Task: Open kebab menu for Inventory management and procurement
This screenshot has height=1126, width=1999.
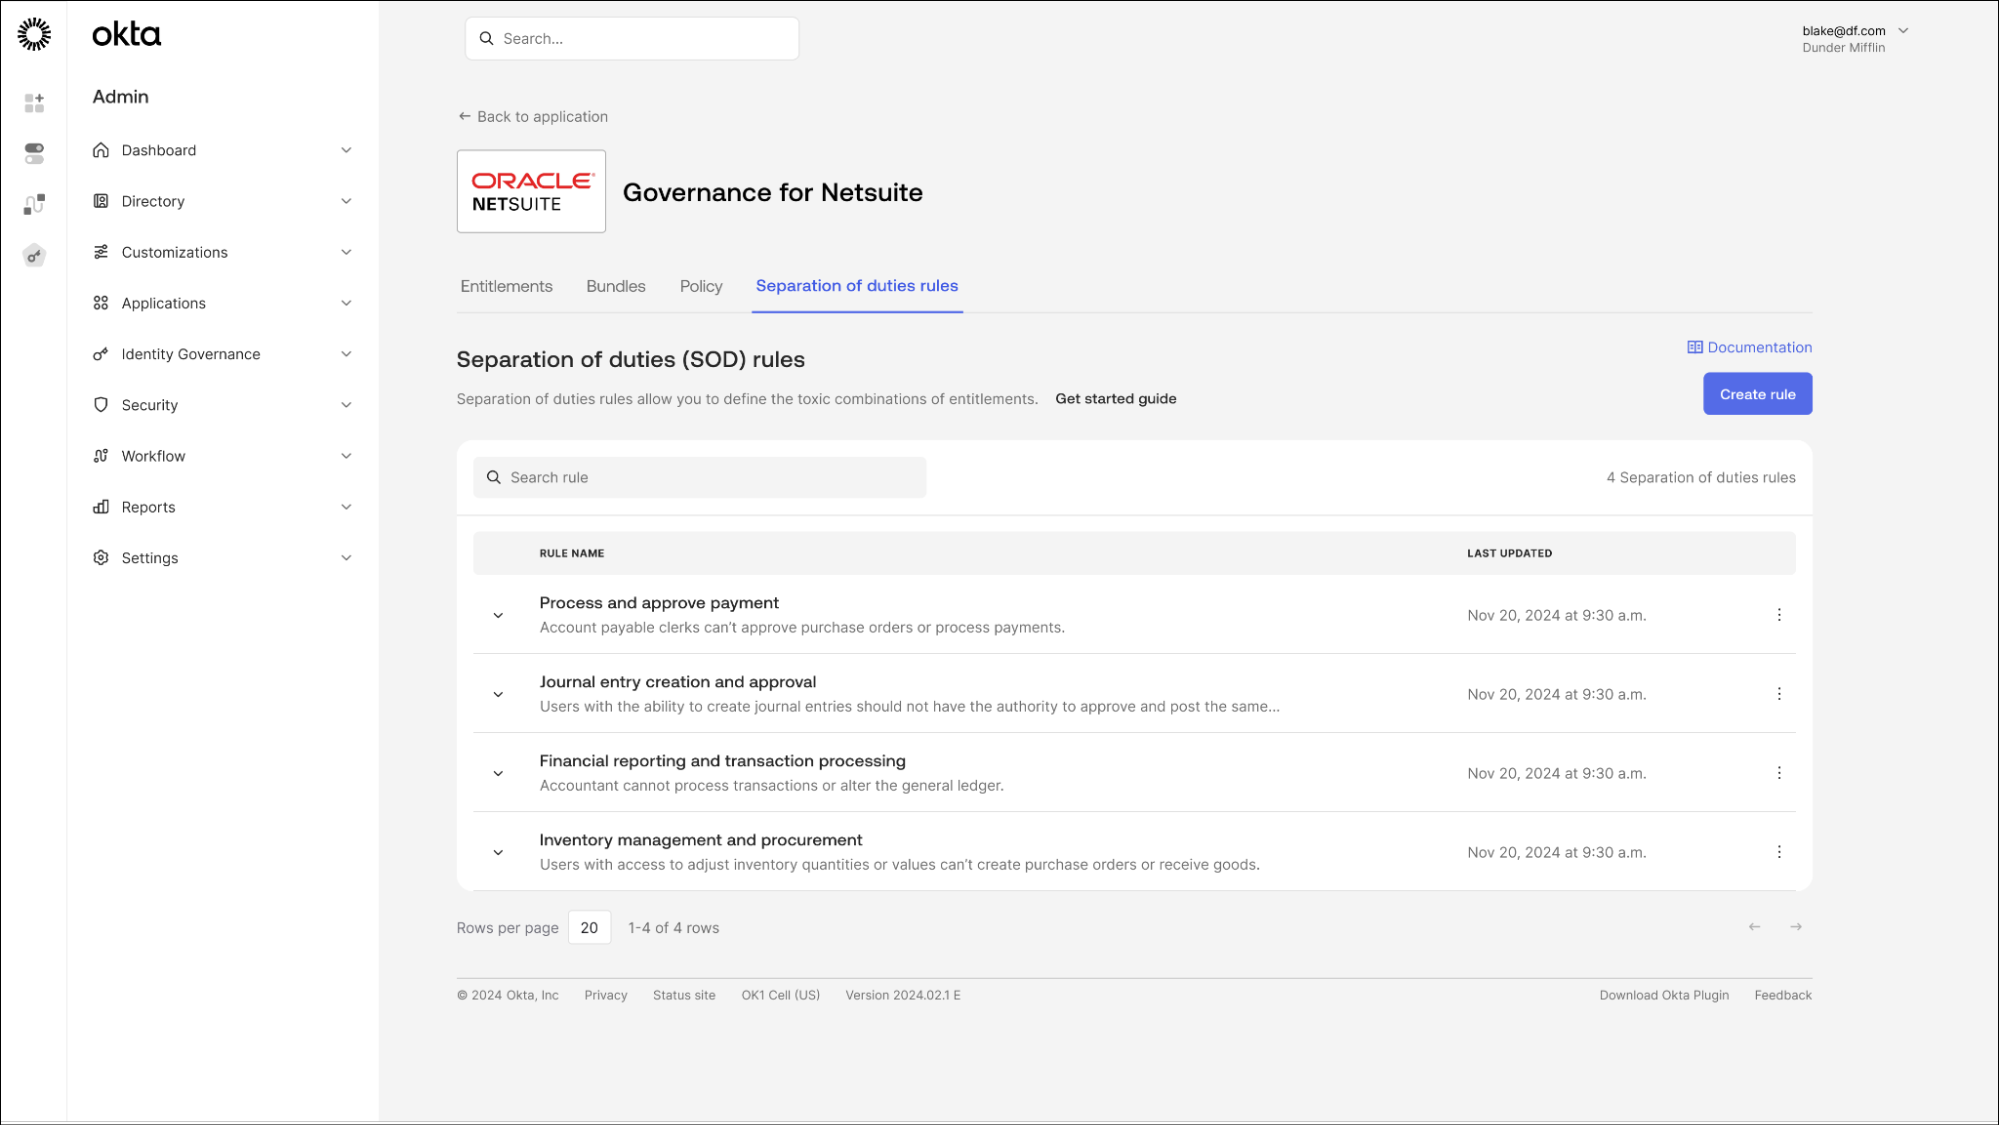Action: 1778,852
